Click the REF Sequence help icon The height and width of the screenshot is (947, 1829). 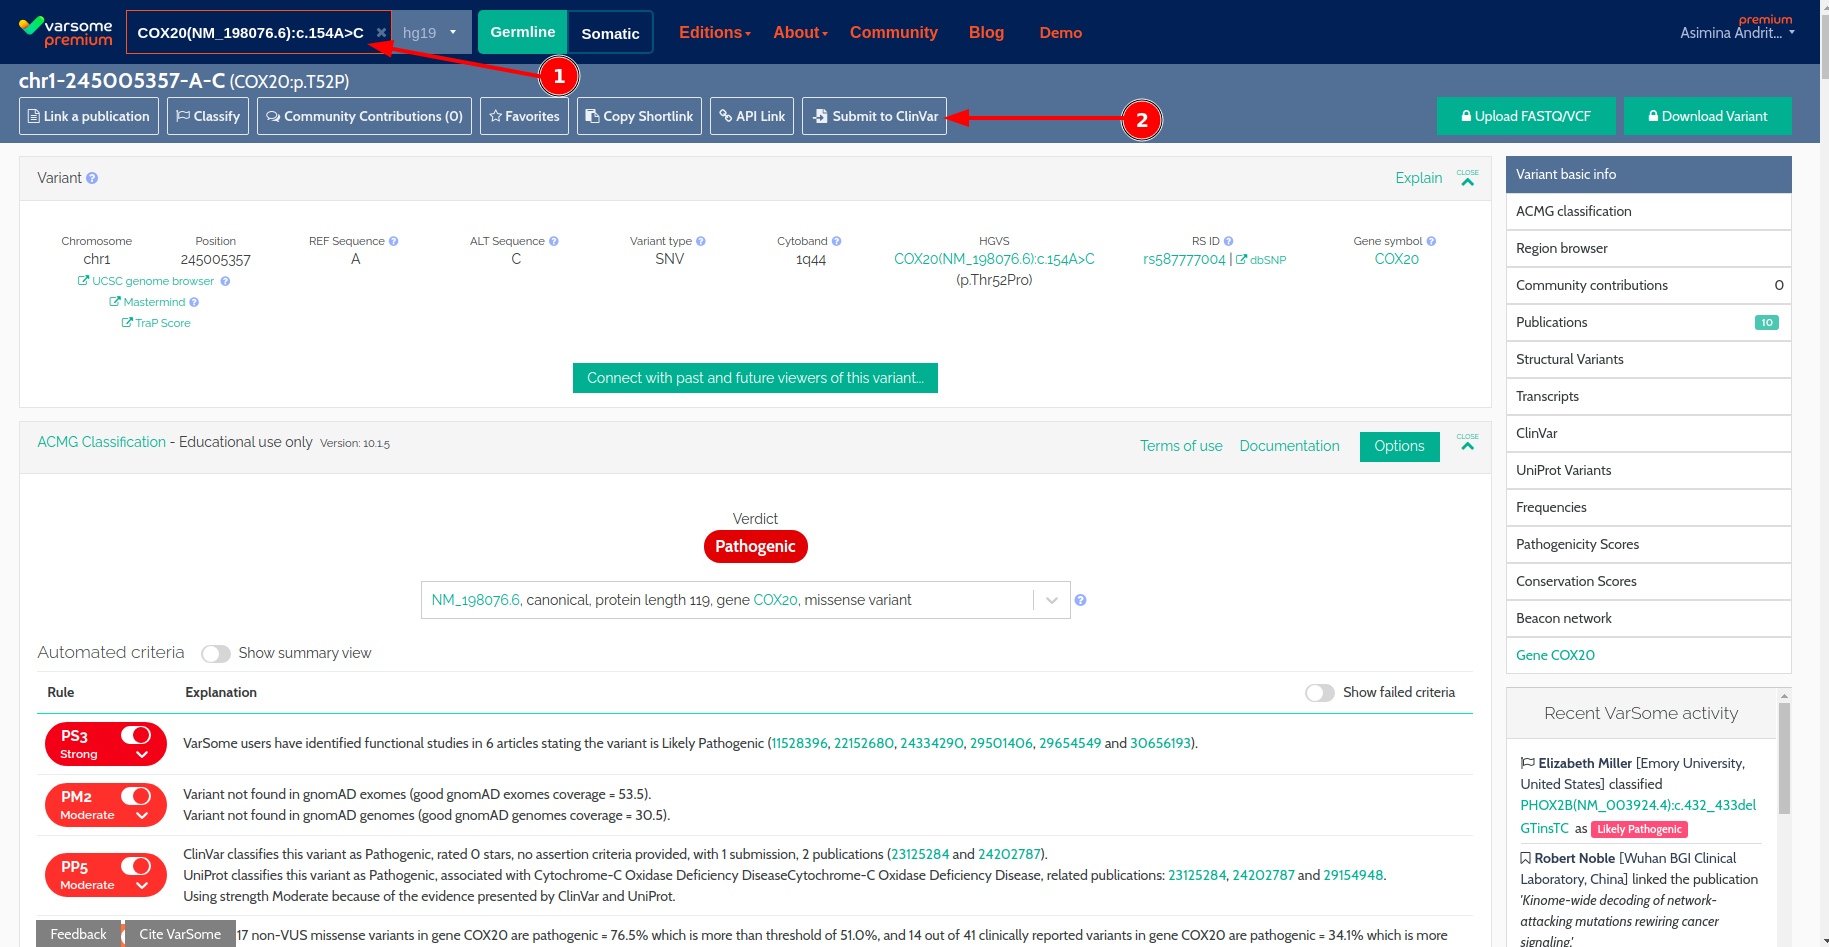point(393,241)
